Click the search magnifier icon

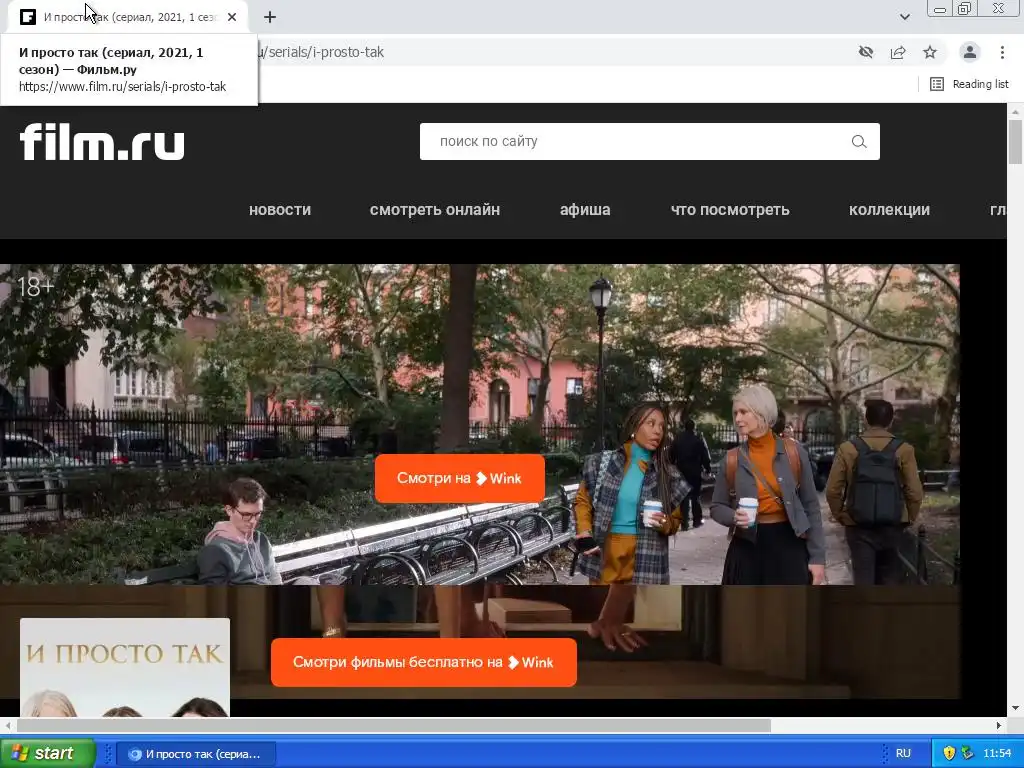[859, 142]
